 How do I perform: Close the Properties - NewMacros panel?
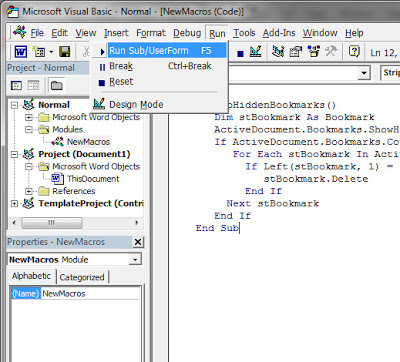click(138, 242)
